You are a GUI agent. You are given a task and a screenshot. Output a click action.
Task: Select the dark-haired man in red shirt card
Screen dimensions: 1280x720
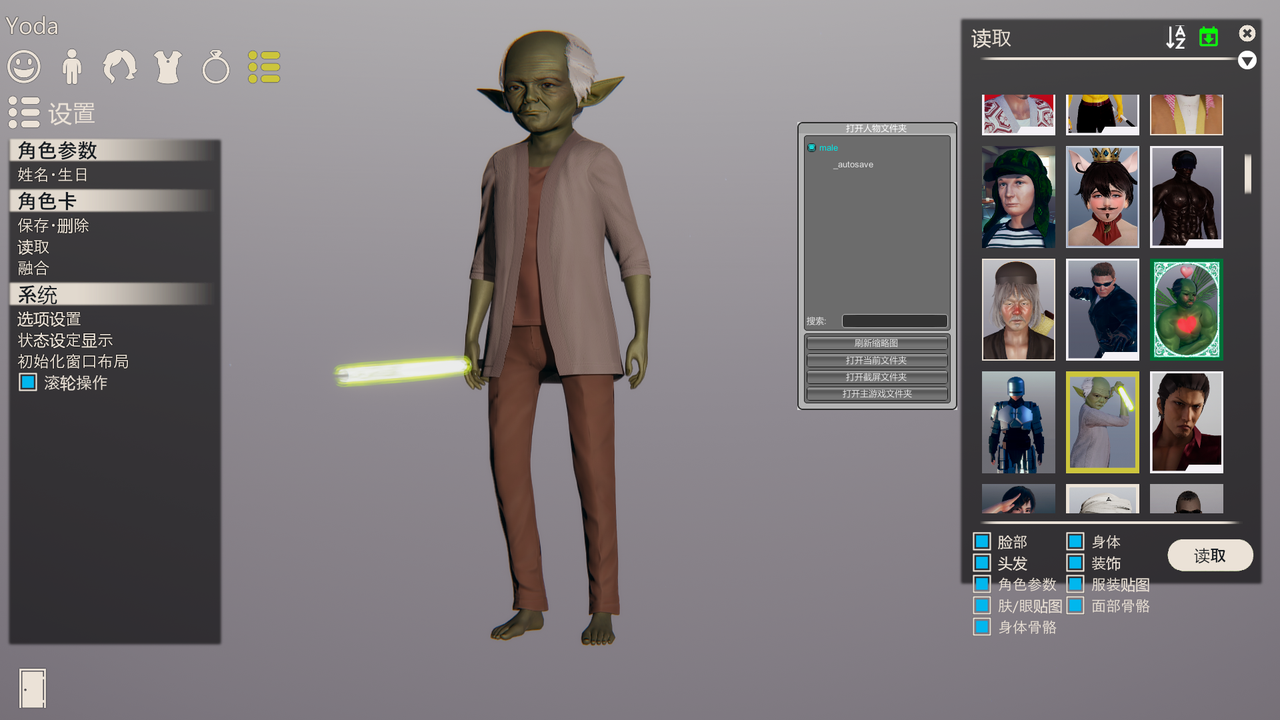pyautogui.click(x=1187, y=422)
